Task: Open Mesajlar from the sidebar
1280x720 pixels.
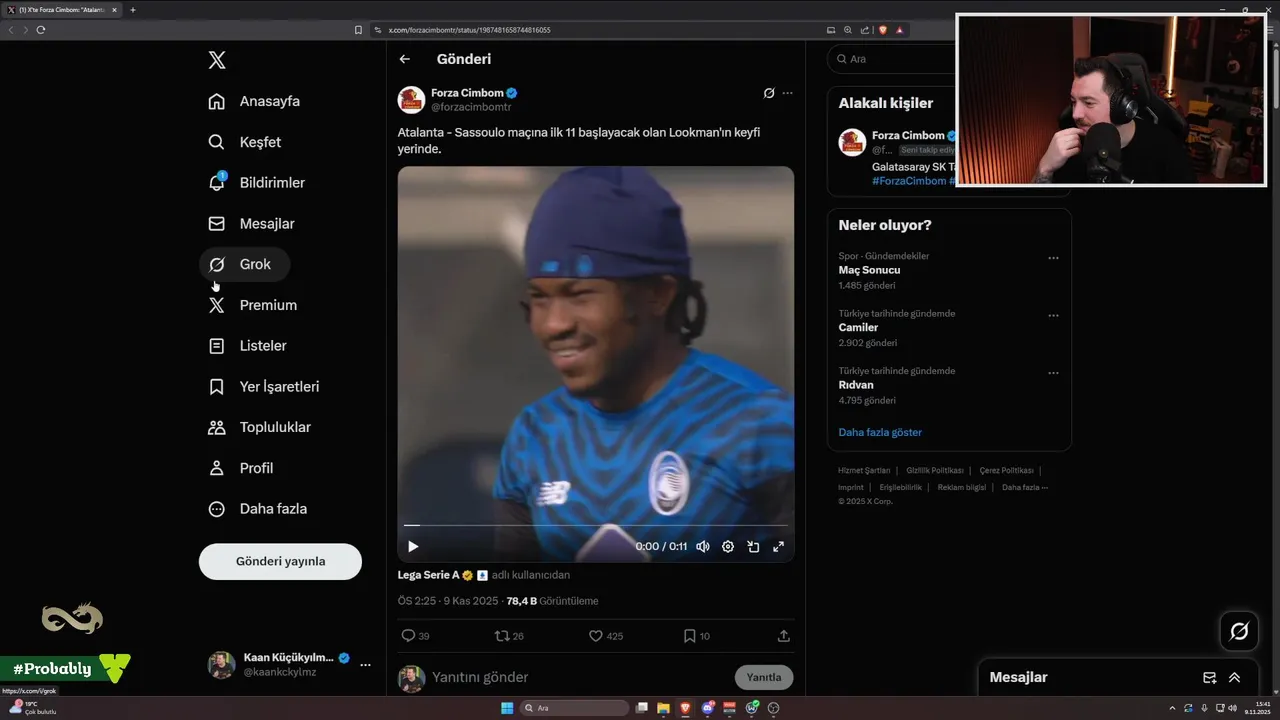Action: [x=251, y=224]
